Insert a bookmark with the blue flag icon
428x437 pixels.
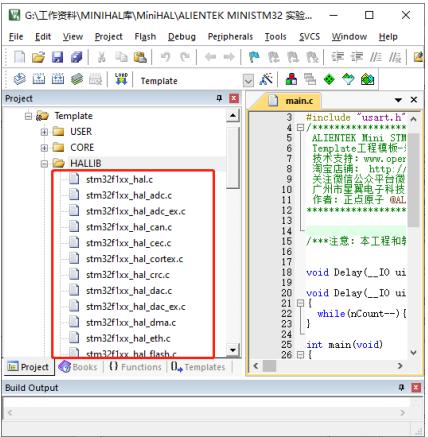click(254, 57)
